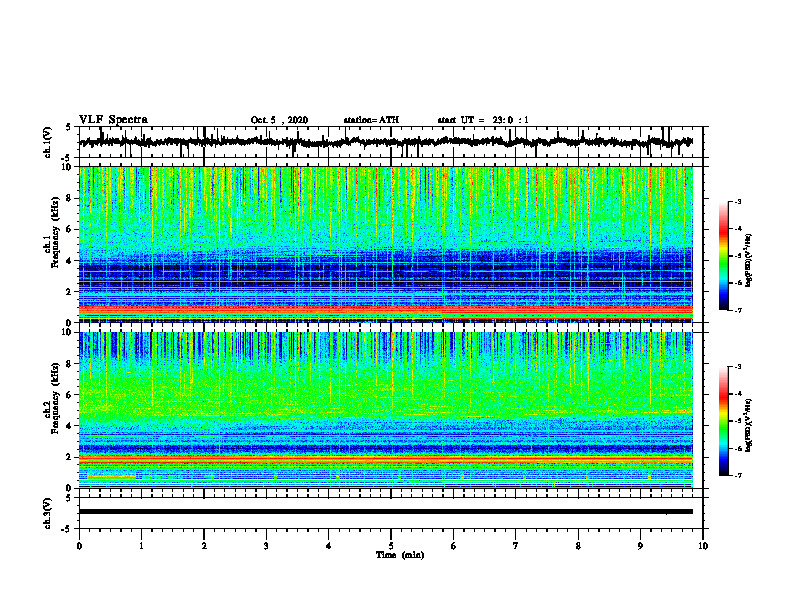Click time axis tick label "7"
This screenshot has height=612, width=792.
516,546
